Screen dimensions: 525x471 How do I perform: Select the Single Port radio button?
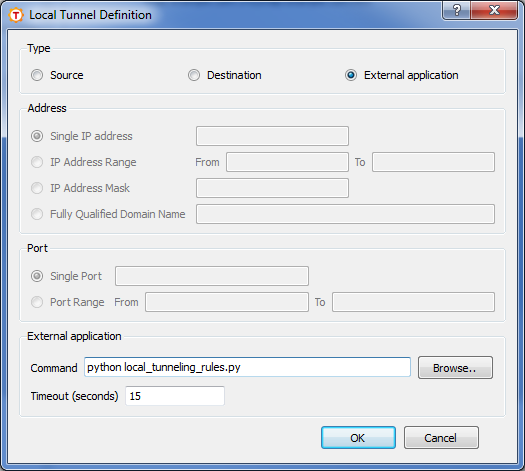pos(37,276)
